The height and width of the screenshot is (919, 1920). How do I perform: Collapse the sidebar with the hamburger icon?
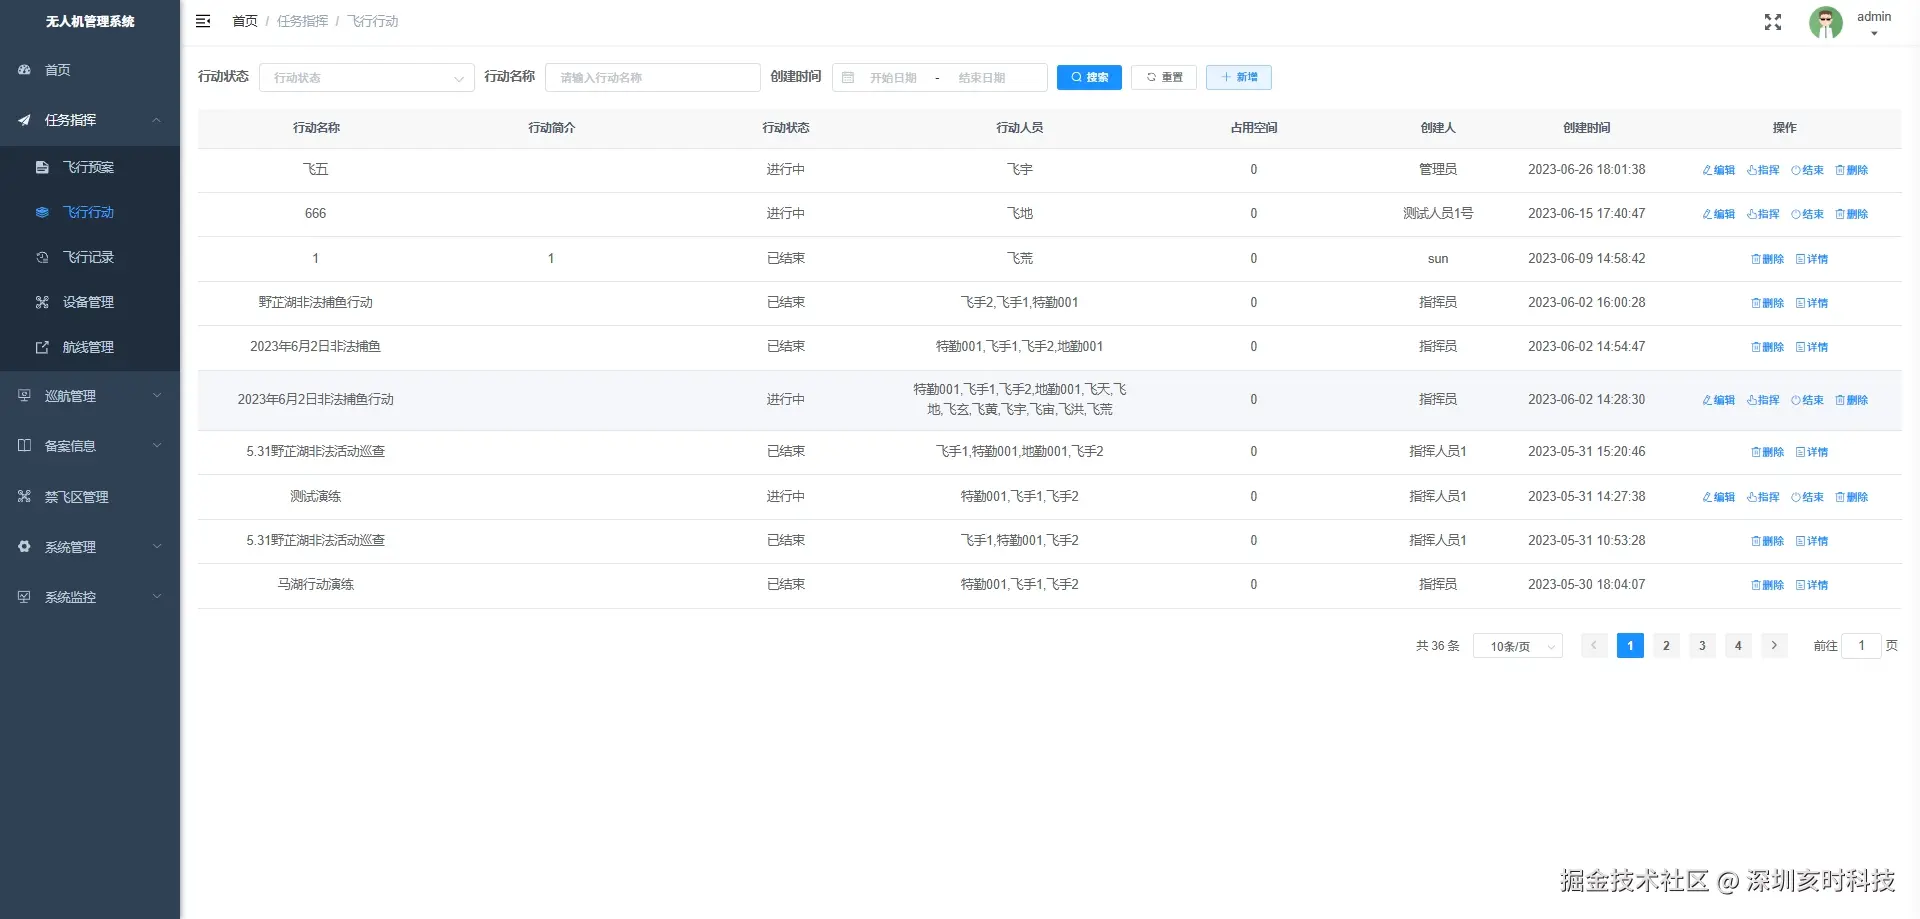(203, 21)
